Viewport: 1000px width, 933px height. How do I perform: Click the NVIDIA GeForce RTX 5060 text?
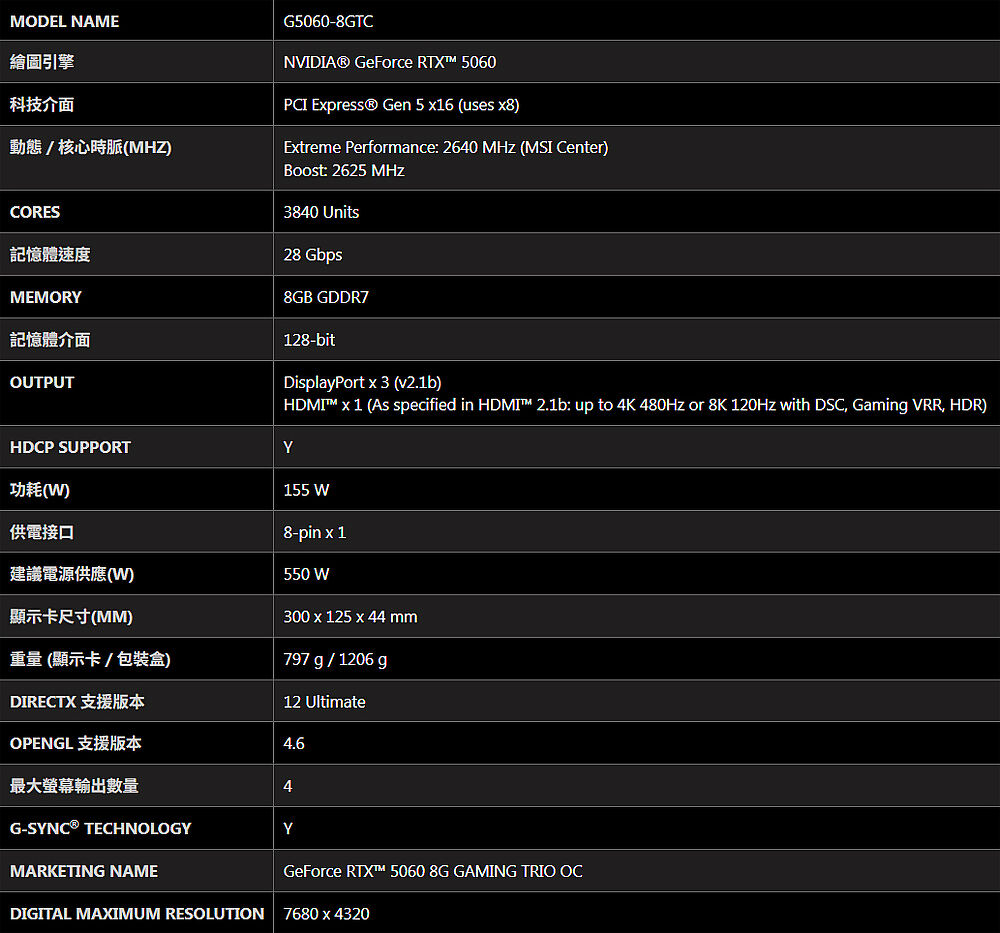click(389, 62)
